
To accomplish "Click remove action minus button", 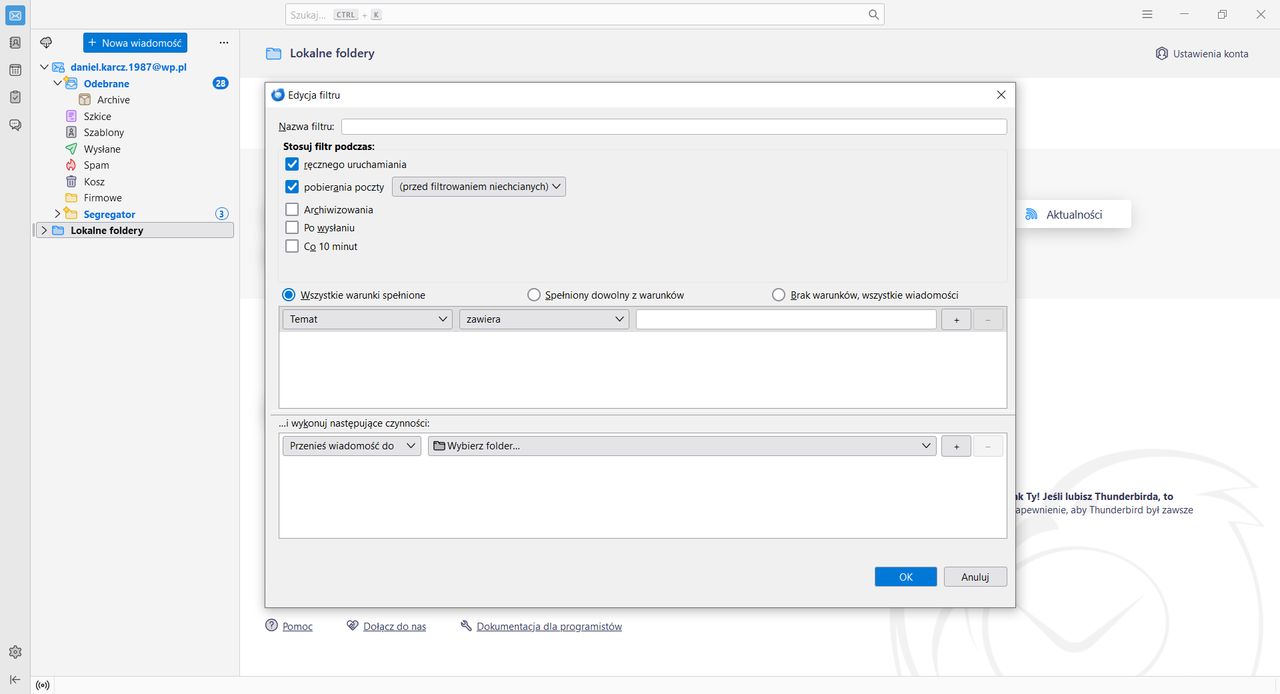I will [x=988, y=446].
